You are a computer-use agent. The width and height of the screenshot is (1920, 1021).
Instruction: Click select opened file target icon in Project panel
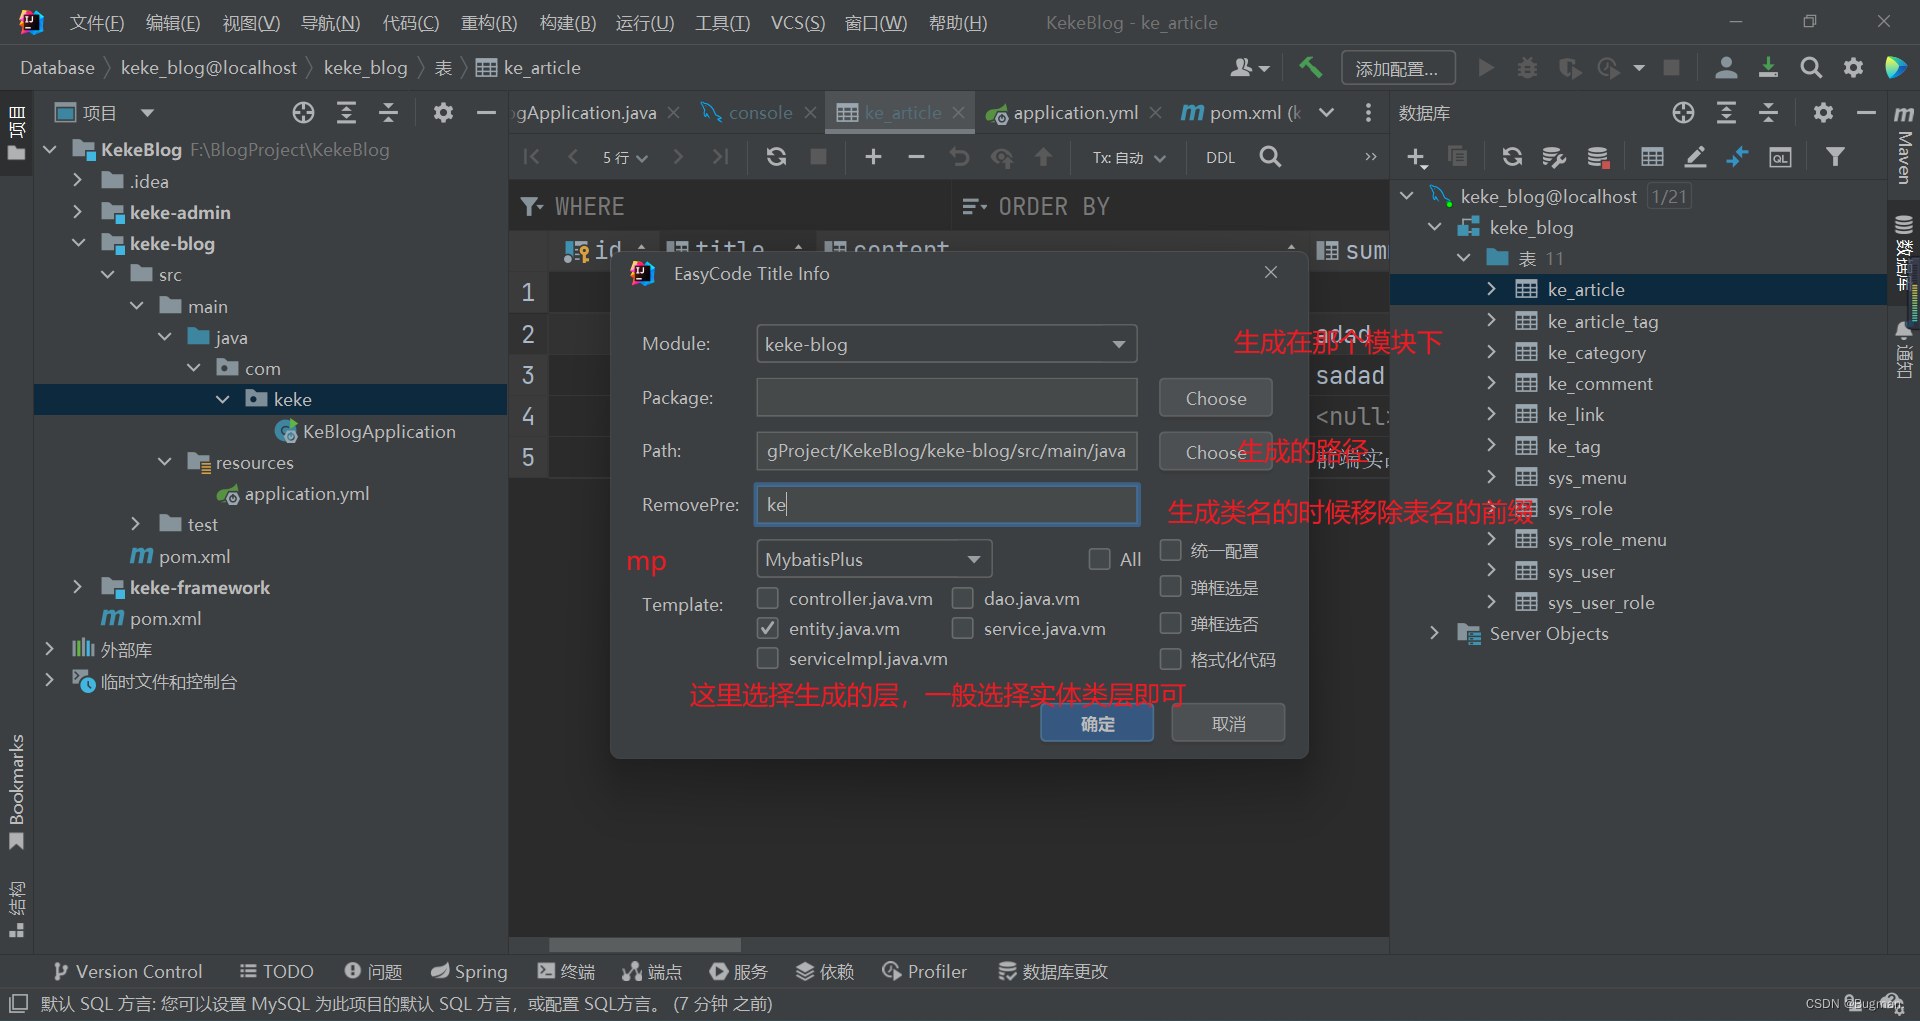coord(303,113)
